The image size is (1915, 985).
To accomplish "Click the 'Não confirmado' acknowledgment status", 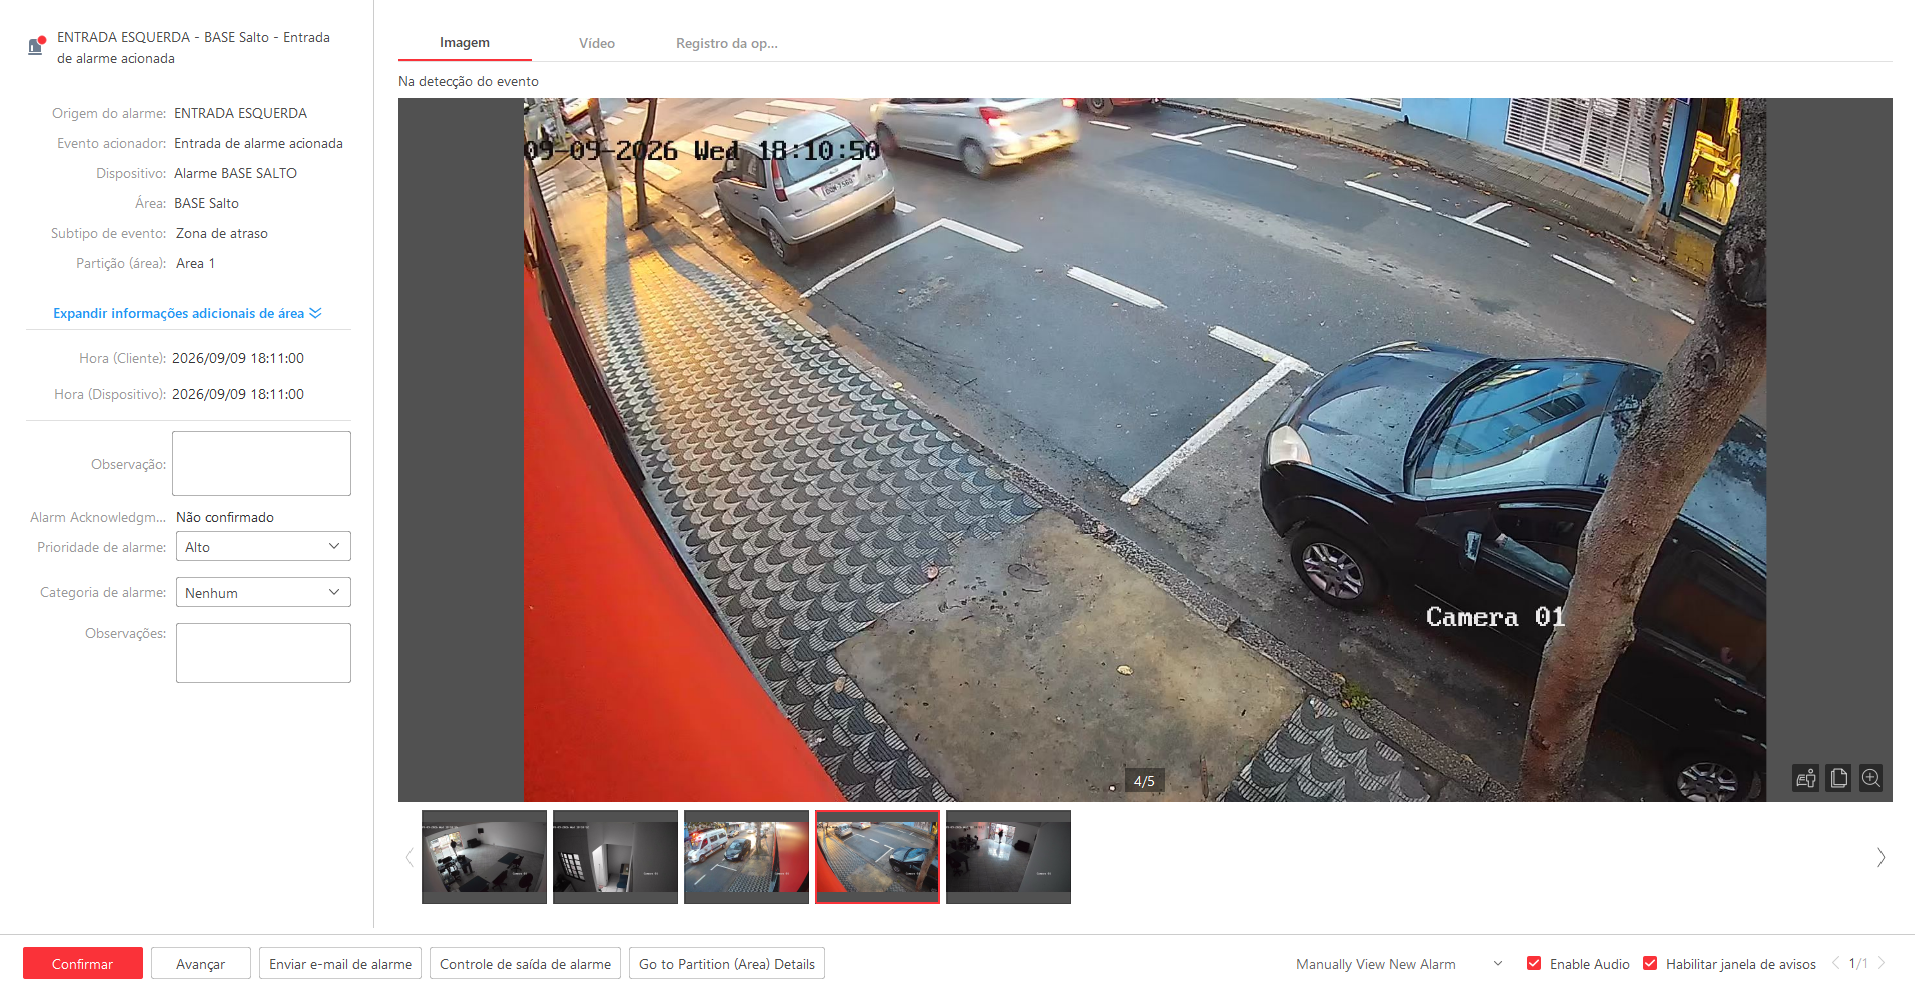I will 225,517.
